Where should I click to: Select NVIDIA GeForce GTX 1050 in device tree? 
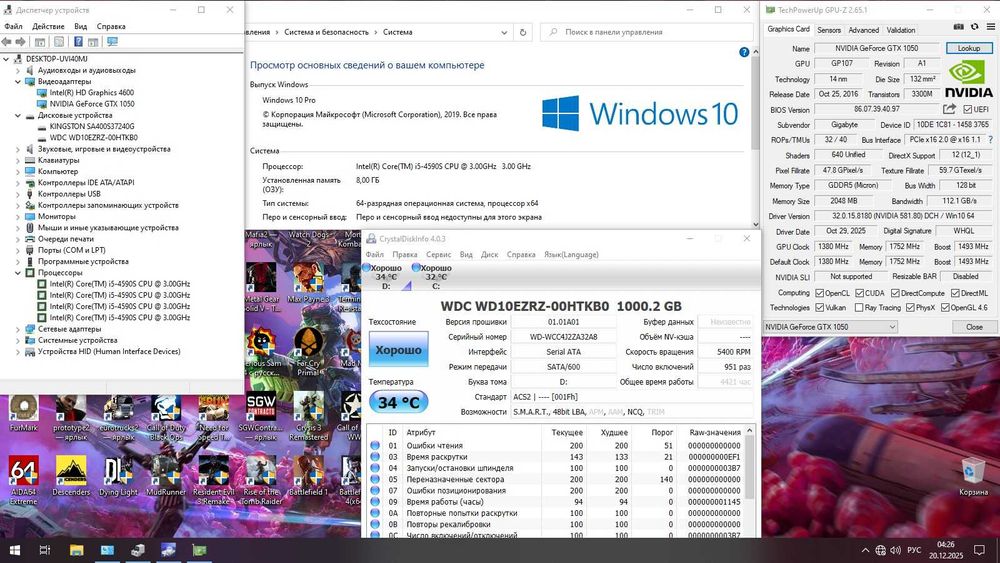[92, 104]
